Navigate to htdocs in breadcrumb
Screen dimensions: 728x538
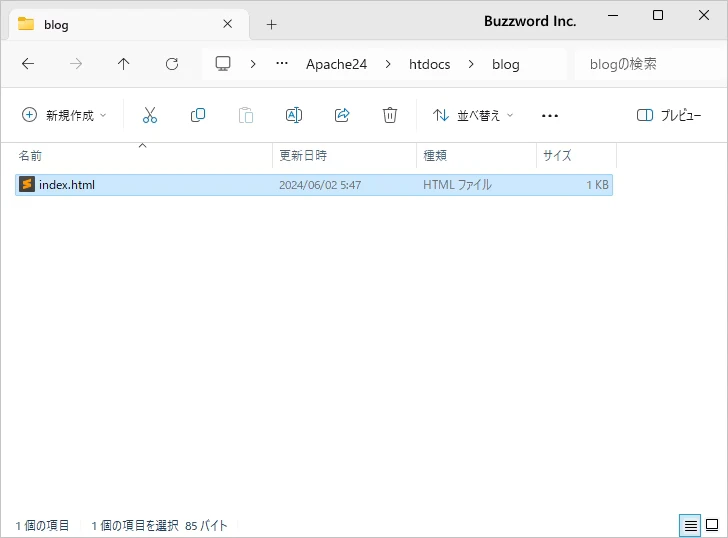click(x=429, y=64)
